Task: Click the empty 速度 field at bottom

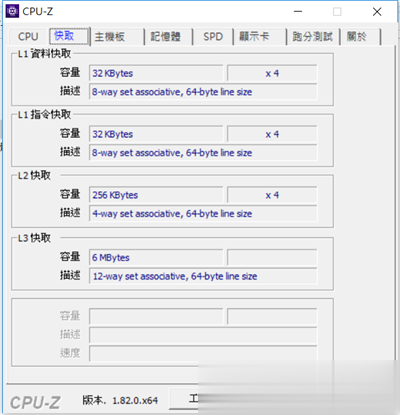Action: (203, 353)
